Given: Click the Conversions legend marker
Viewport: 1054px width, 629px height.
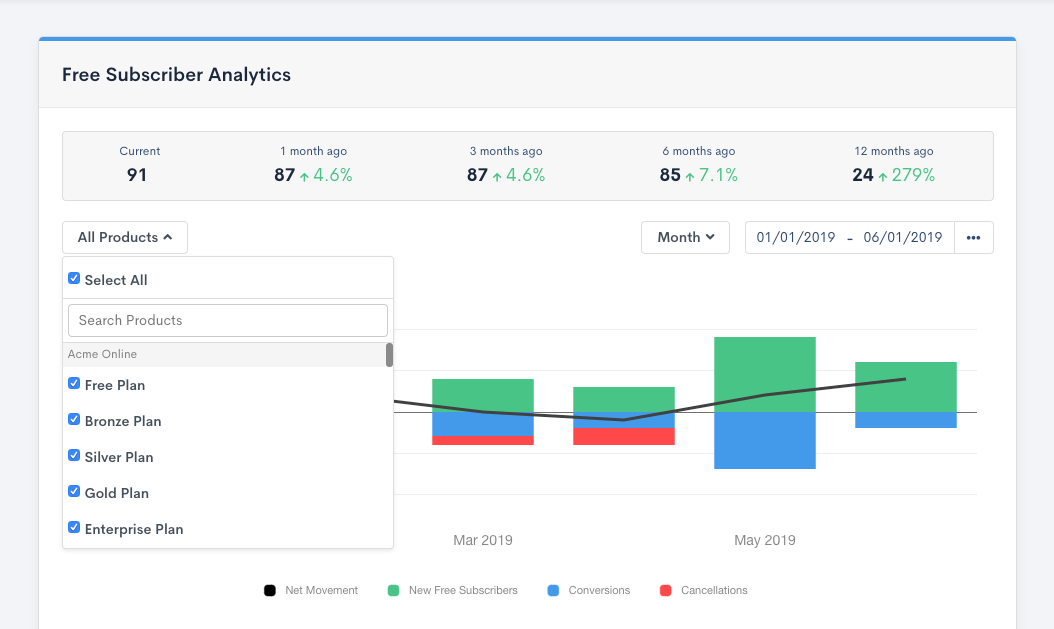Looking at the screenshot, I should pos(553,590).
